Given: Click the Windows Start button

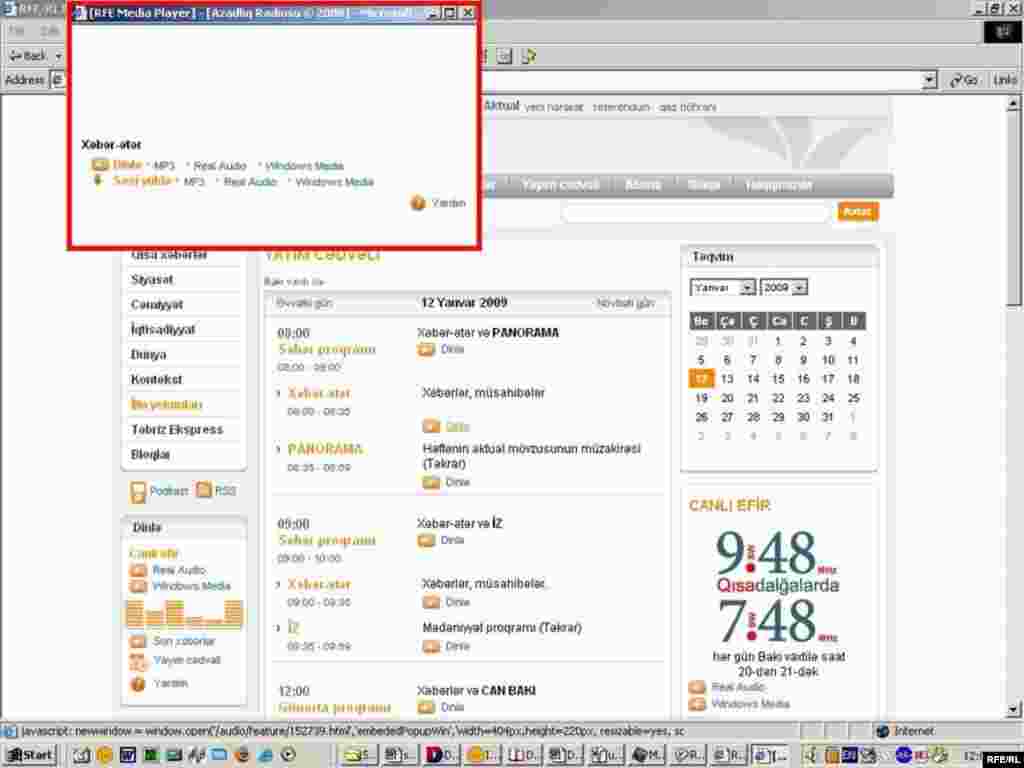Looking at the screenshot, I should tap(30, 755).
